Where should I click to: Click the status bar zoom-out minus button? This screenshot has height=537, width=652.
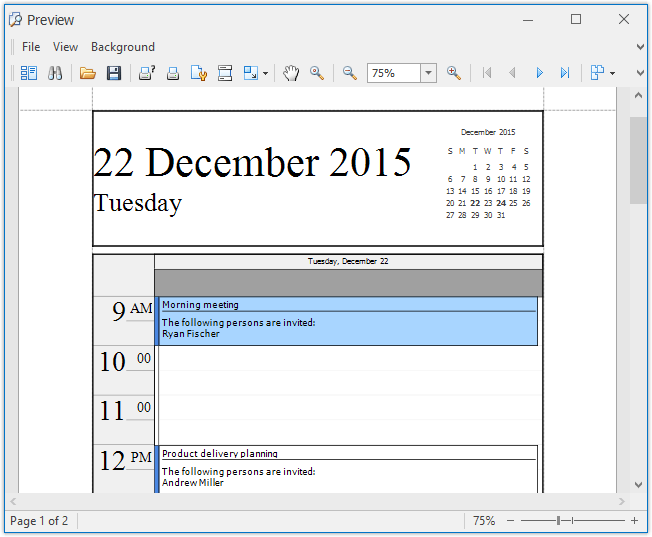pyautogui.click(x=511, y=521)
